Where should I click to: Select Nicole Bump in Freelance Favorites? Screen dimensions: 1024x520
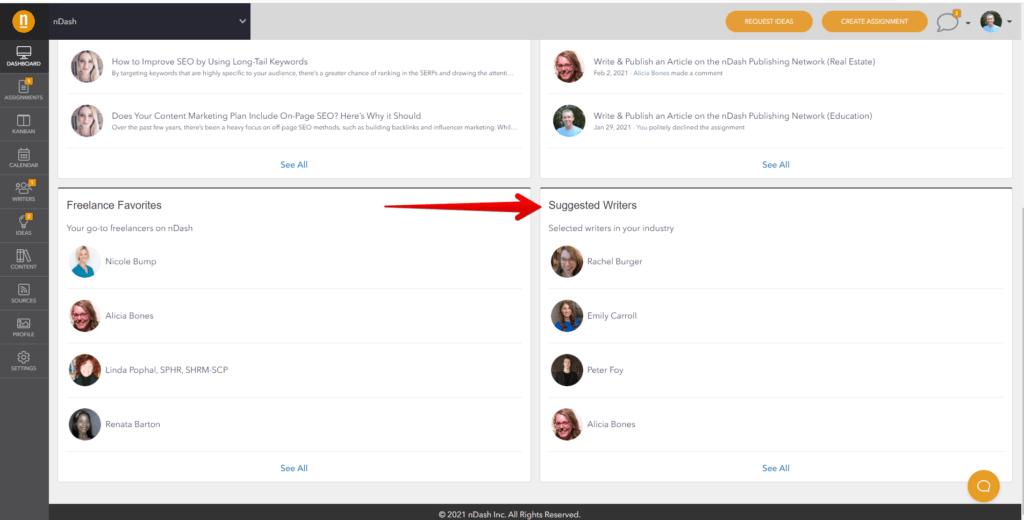(x=131, y=261)
